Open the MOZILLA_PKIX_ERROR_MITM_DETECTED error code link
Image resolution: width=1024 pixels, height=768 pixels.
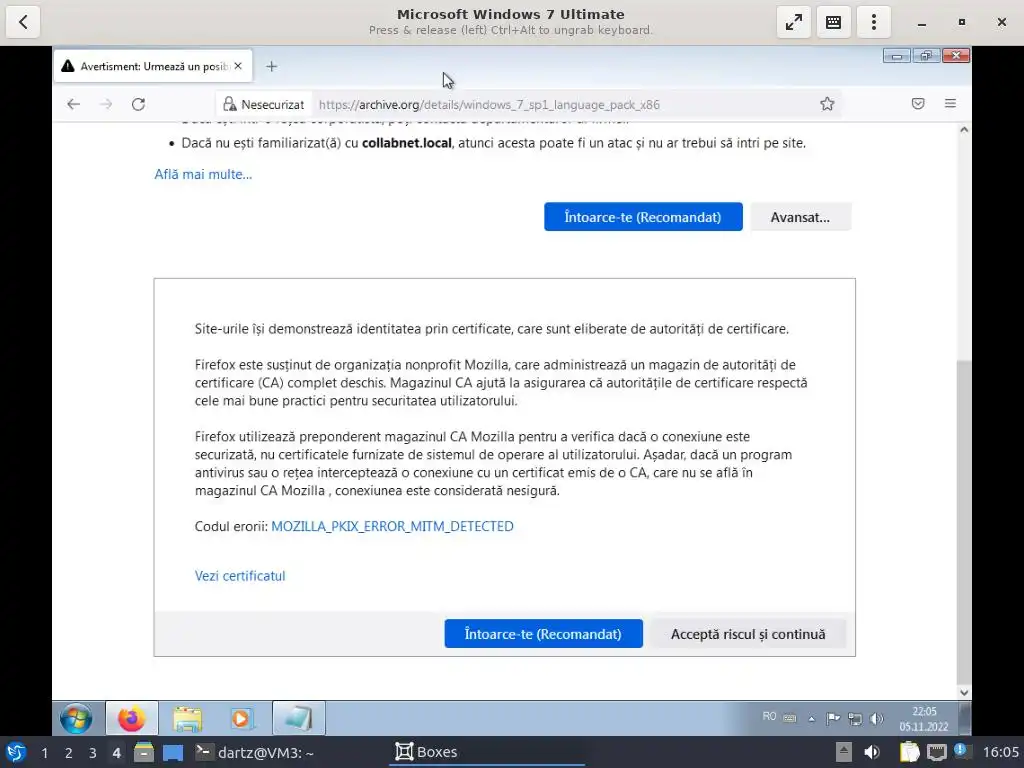pos(392,526)
